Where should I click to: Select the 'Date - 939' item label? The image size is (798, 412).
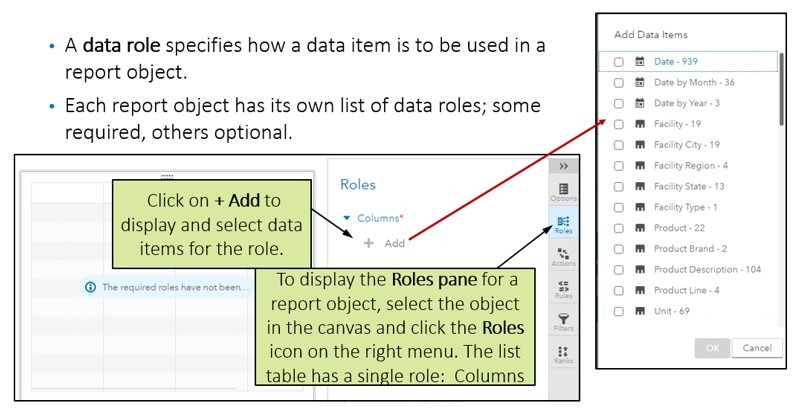(676, 62)
